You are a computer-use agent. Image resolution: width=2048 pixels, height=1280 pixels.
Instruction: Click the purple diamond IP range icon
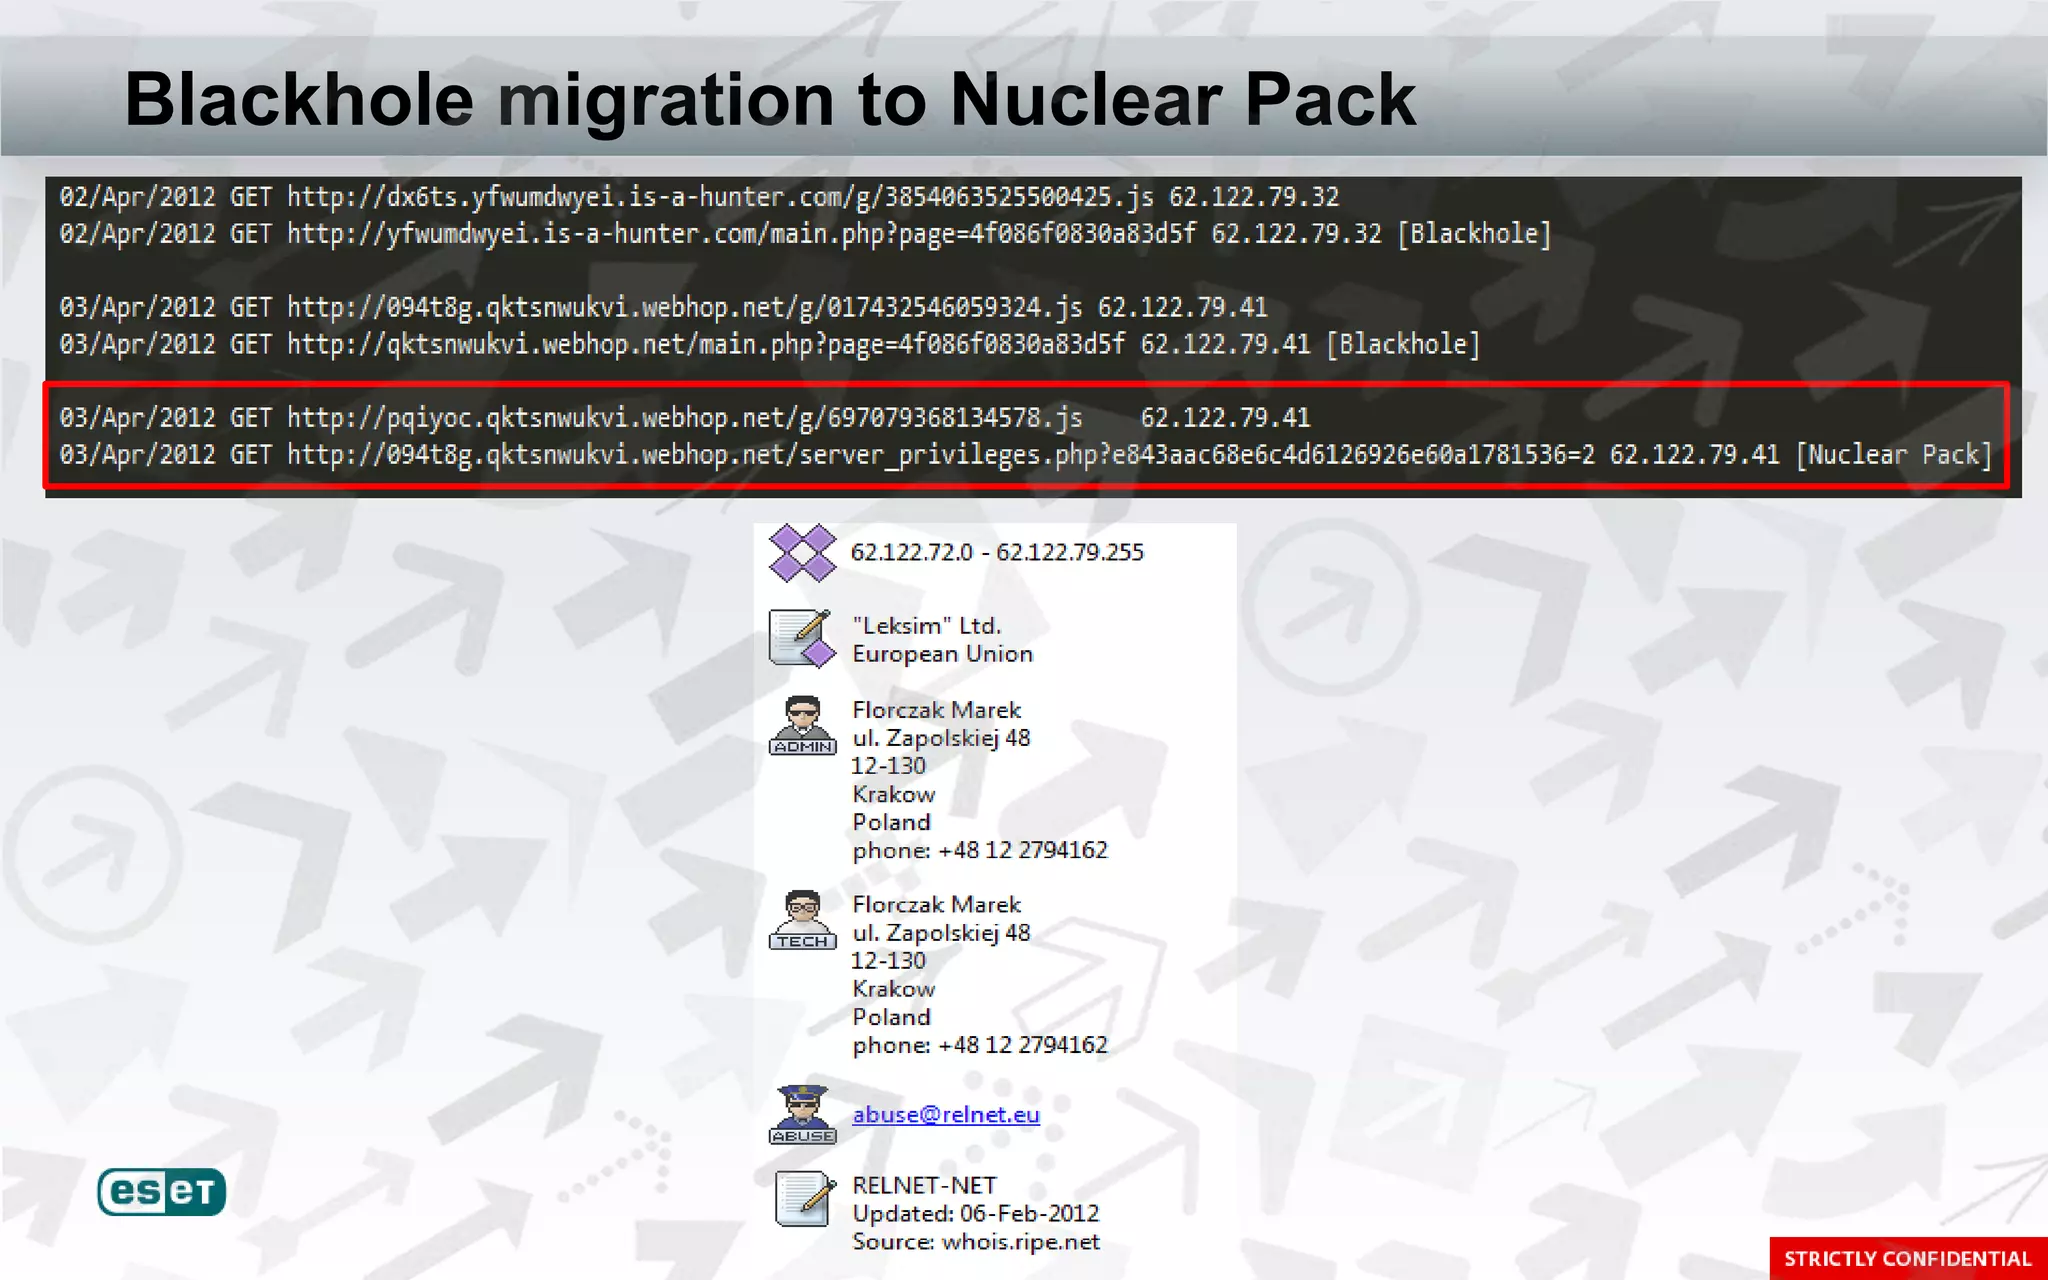[x=802, y=552]
